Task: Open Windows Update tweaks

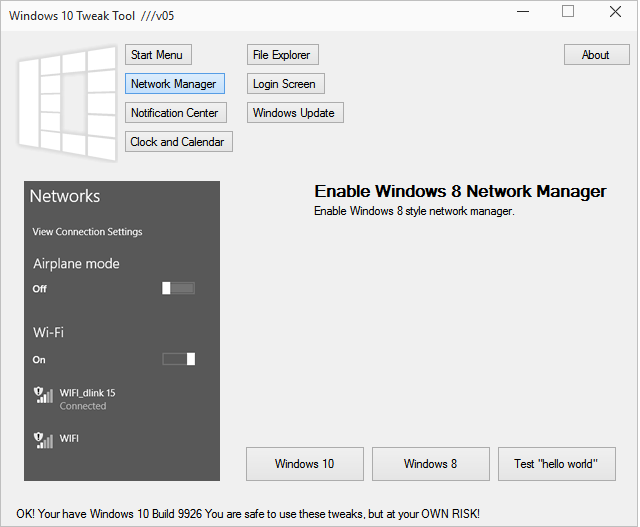Action: click(295, 113)
